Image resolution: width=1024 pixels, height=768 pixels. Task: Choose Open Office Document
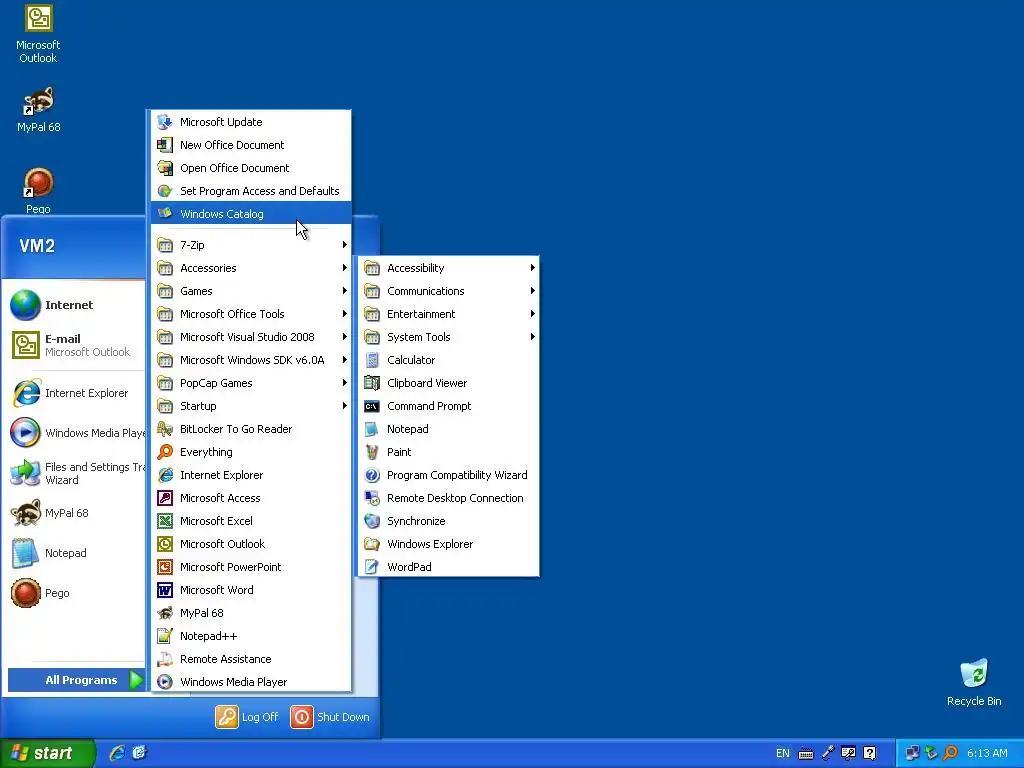tap(251, 167)
